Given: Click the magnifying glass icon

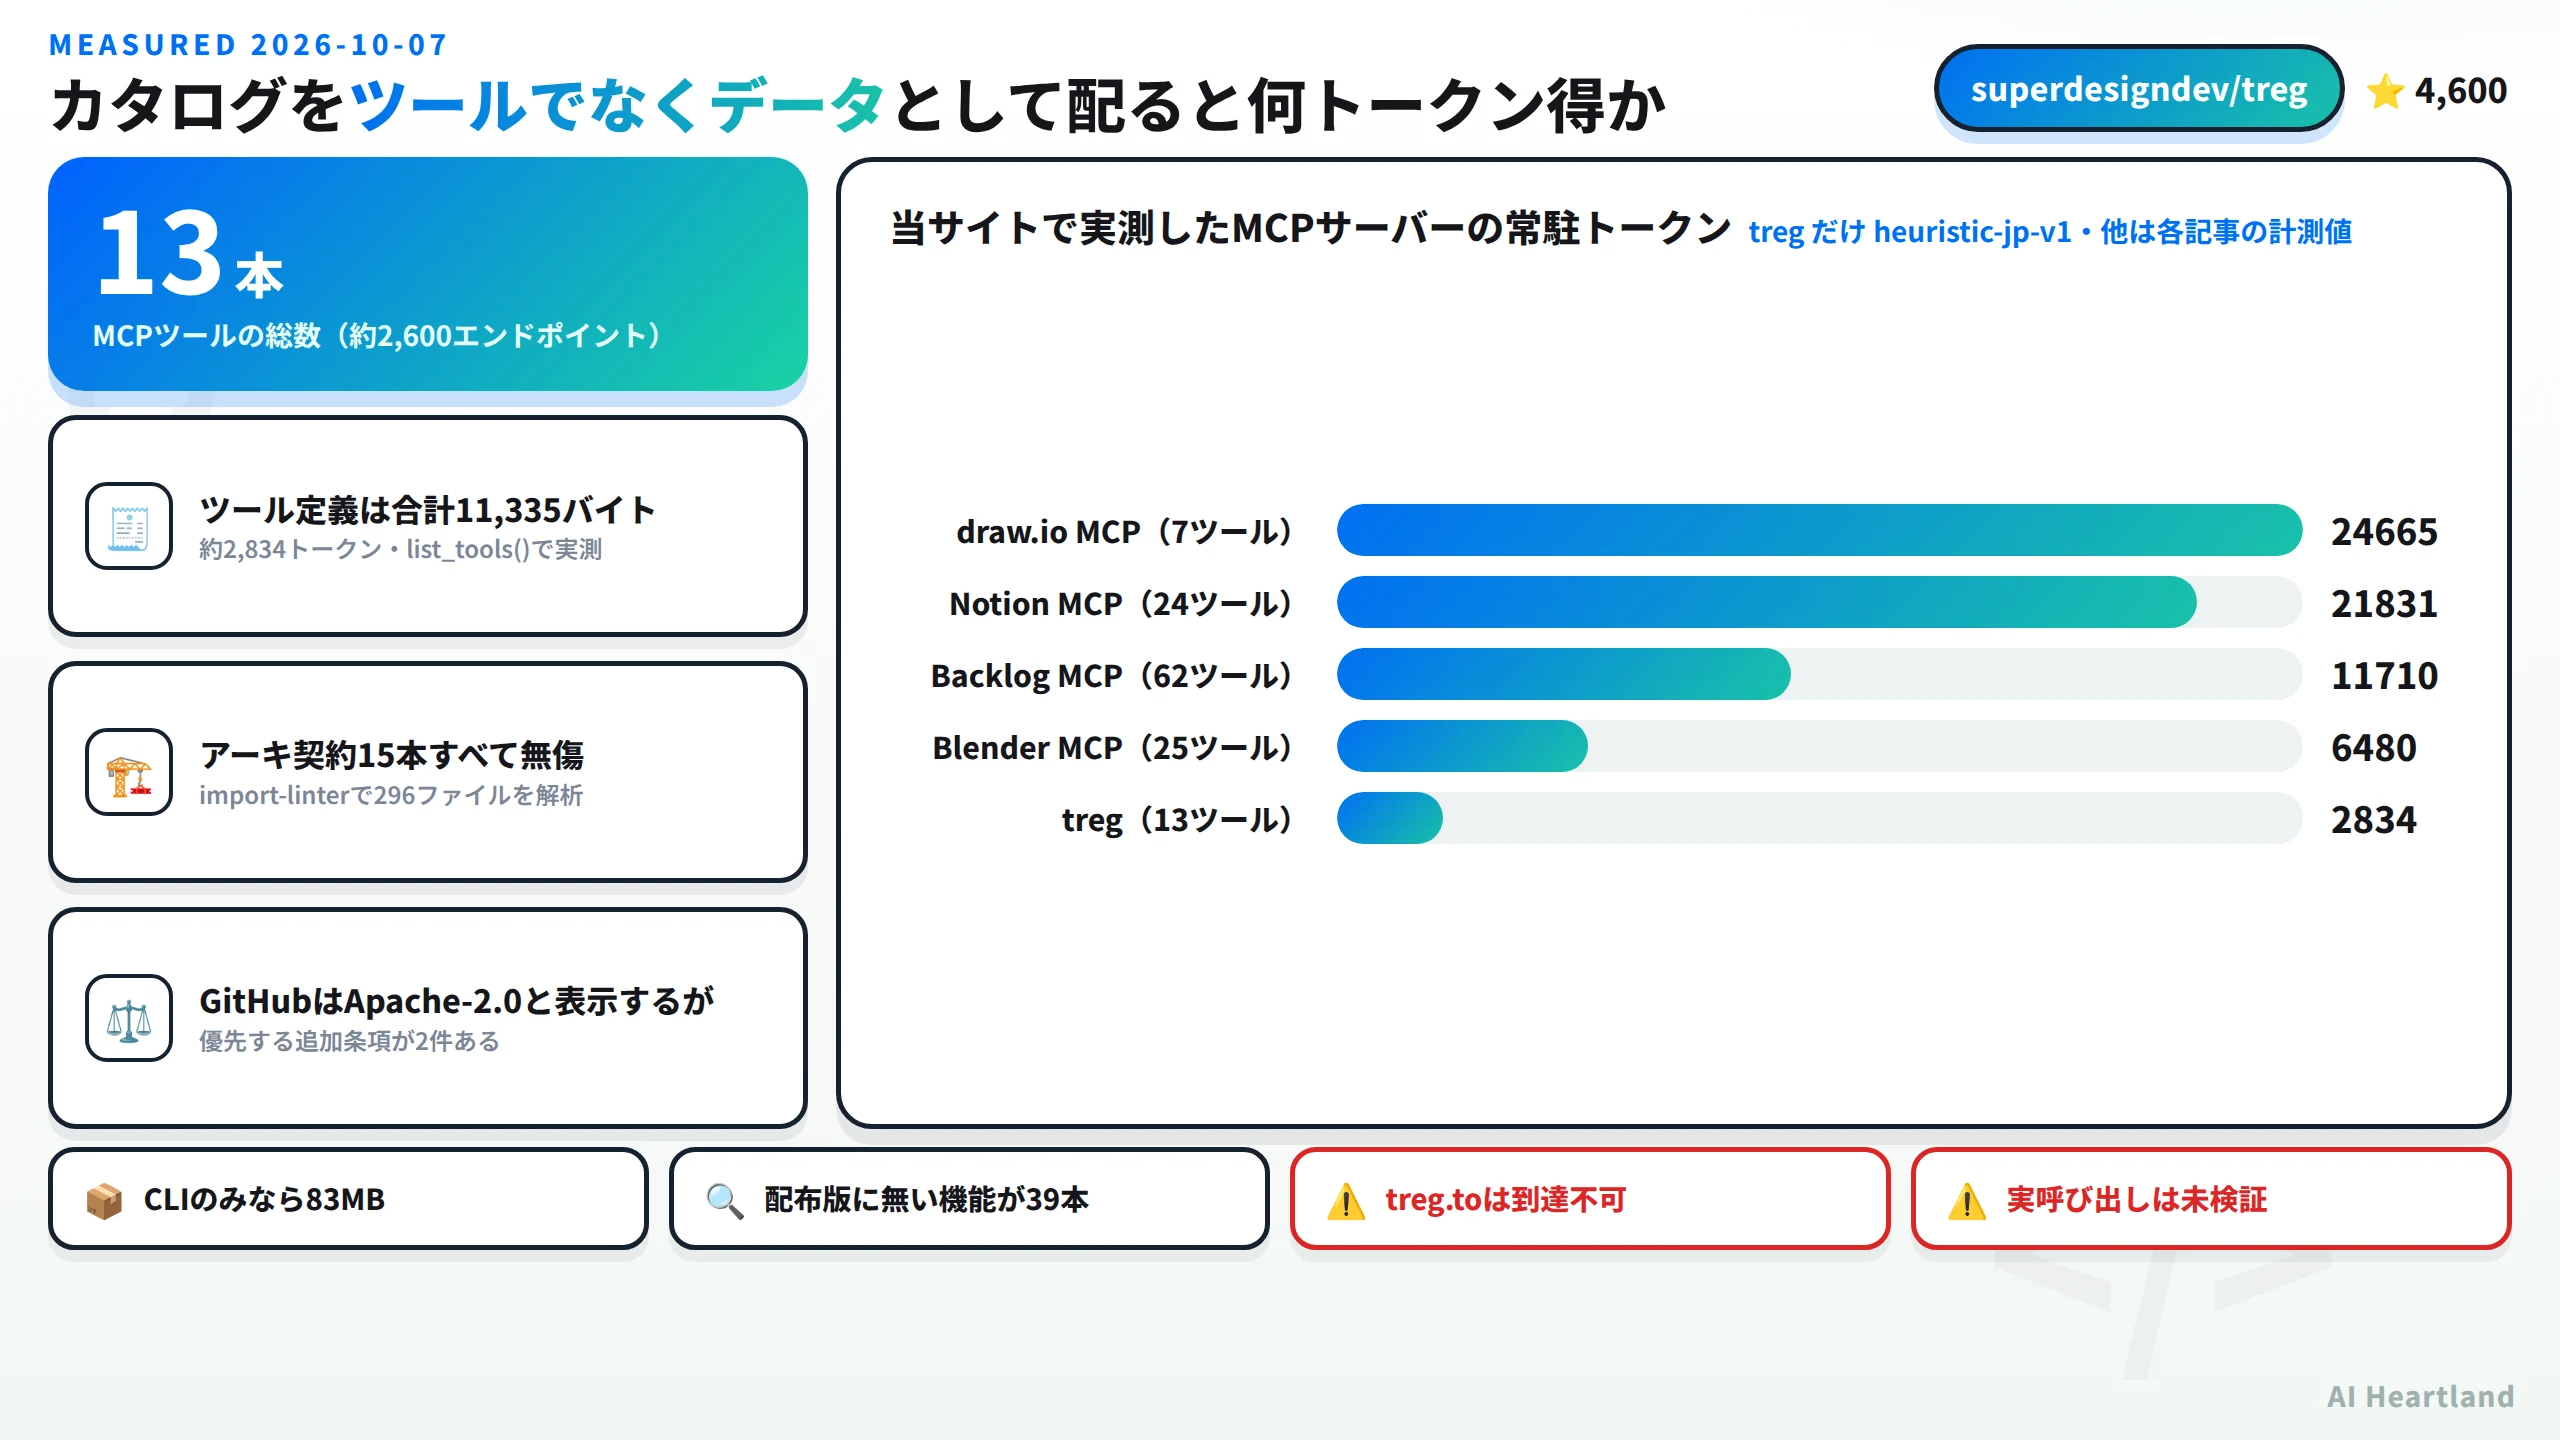Looking at the screenshot, I should [x=725, y=1200].
